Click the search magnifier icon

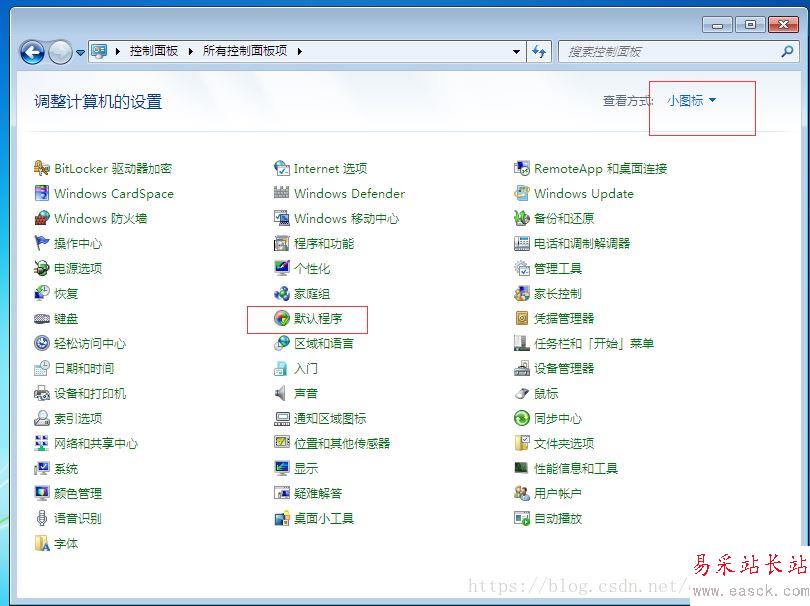coord(787,51)
